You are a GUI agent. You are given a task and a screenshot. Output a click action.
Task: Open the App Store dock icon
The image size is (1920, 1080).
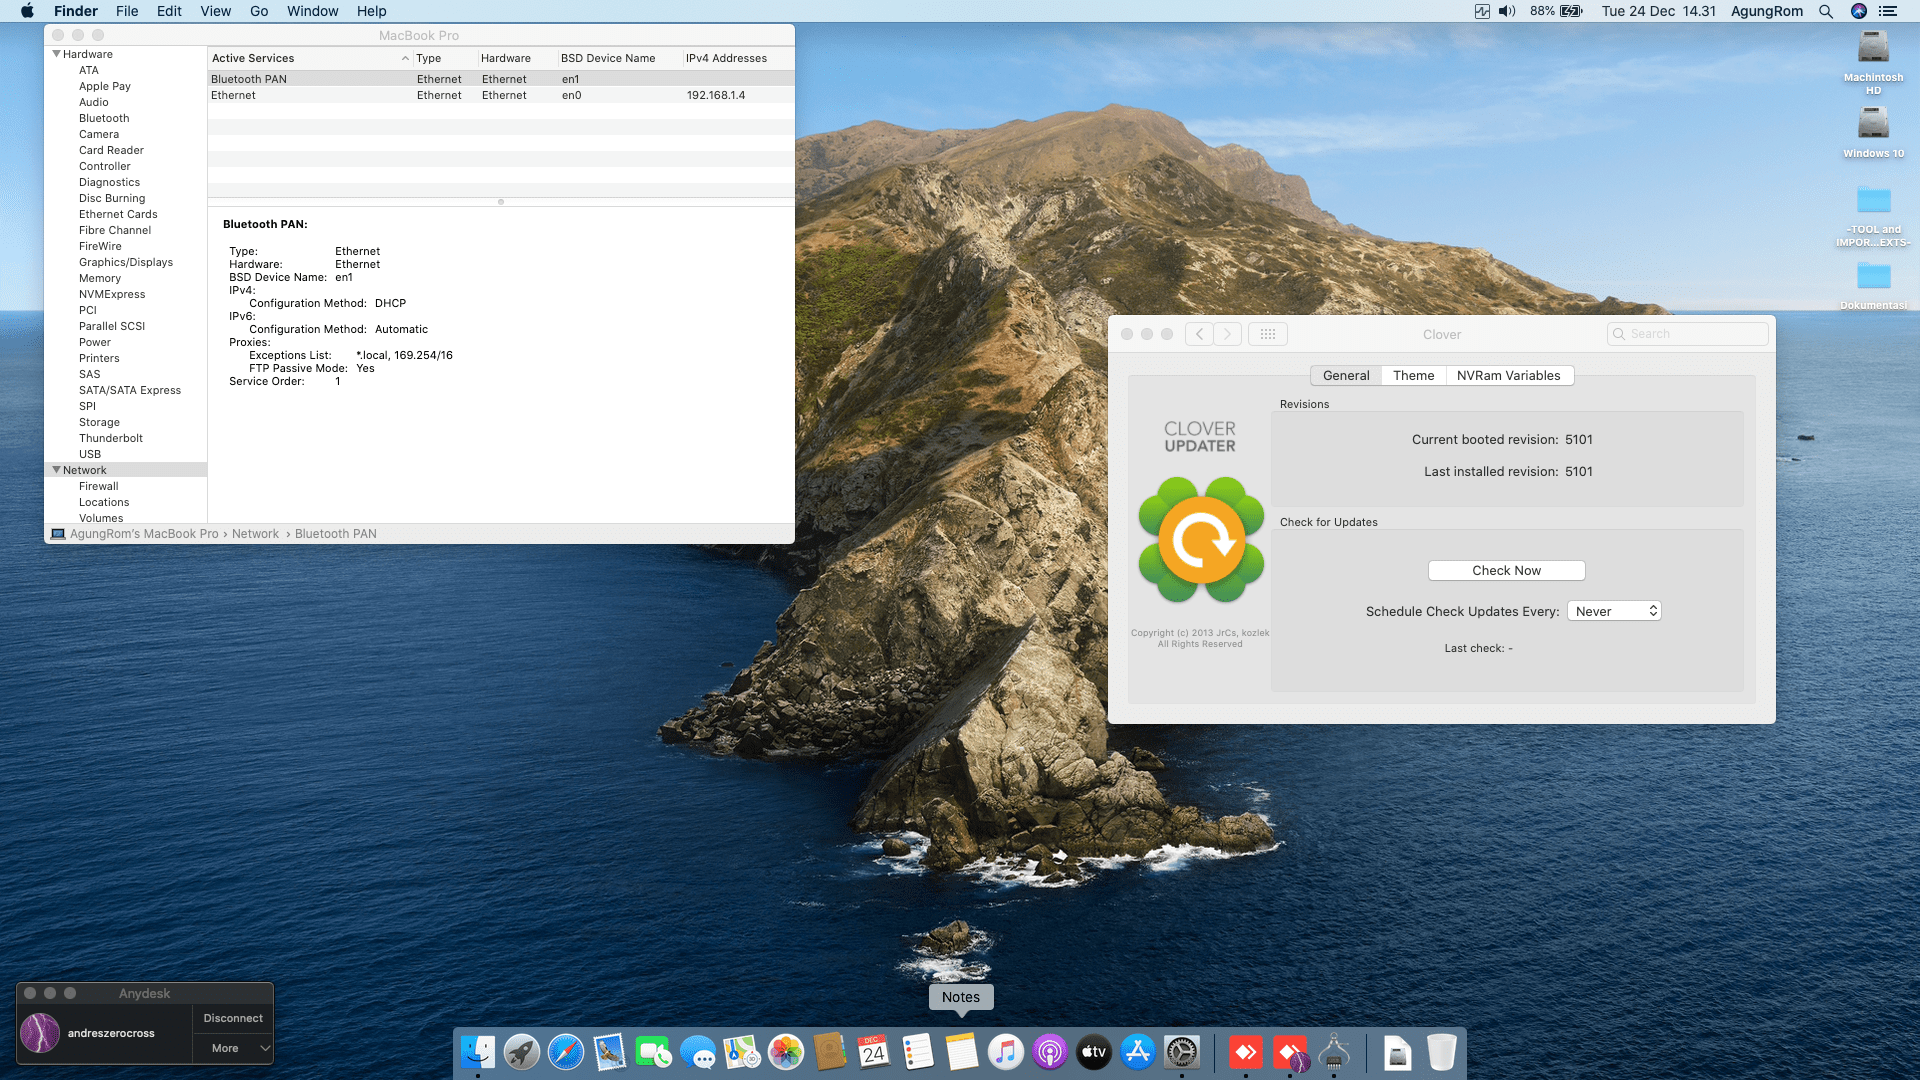tap(1138, 1052)
